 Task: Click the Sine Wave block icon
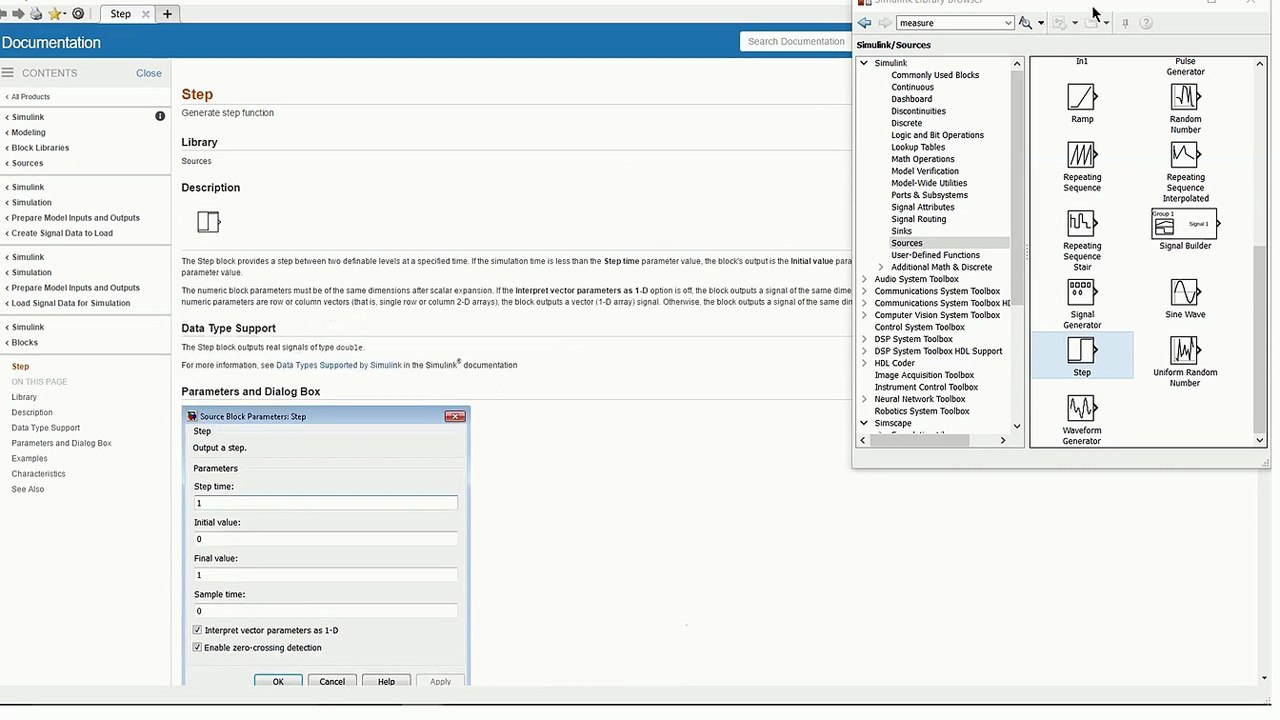1184,293
